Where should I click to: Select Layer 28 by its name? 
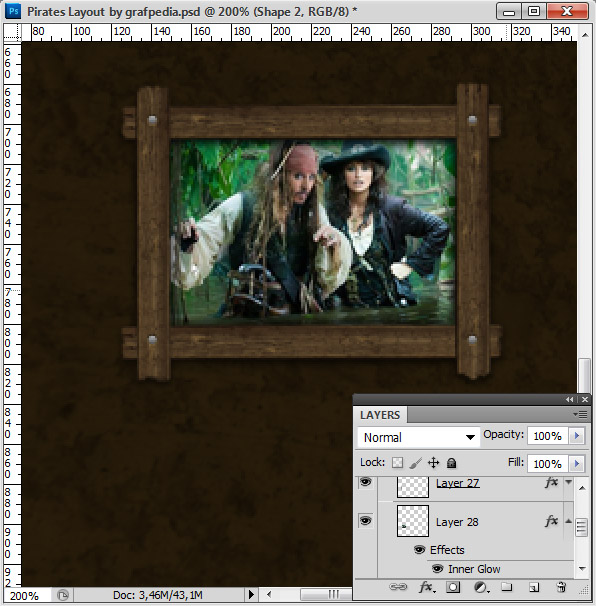pos(457,522)
